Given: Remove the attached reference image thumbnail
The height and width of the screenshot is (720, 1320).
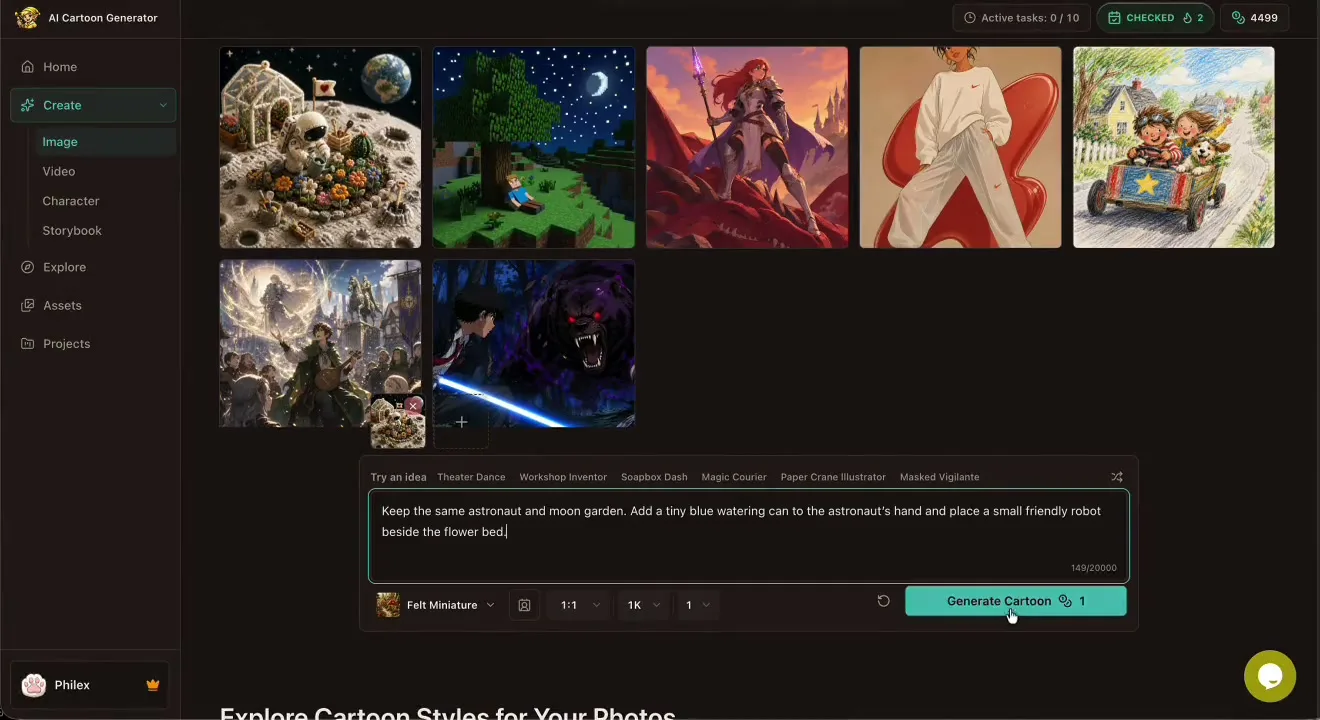Looking at the screenshot, I should coord(414,406).
